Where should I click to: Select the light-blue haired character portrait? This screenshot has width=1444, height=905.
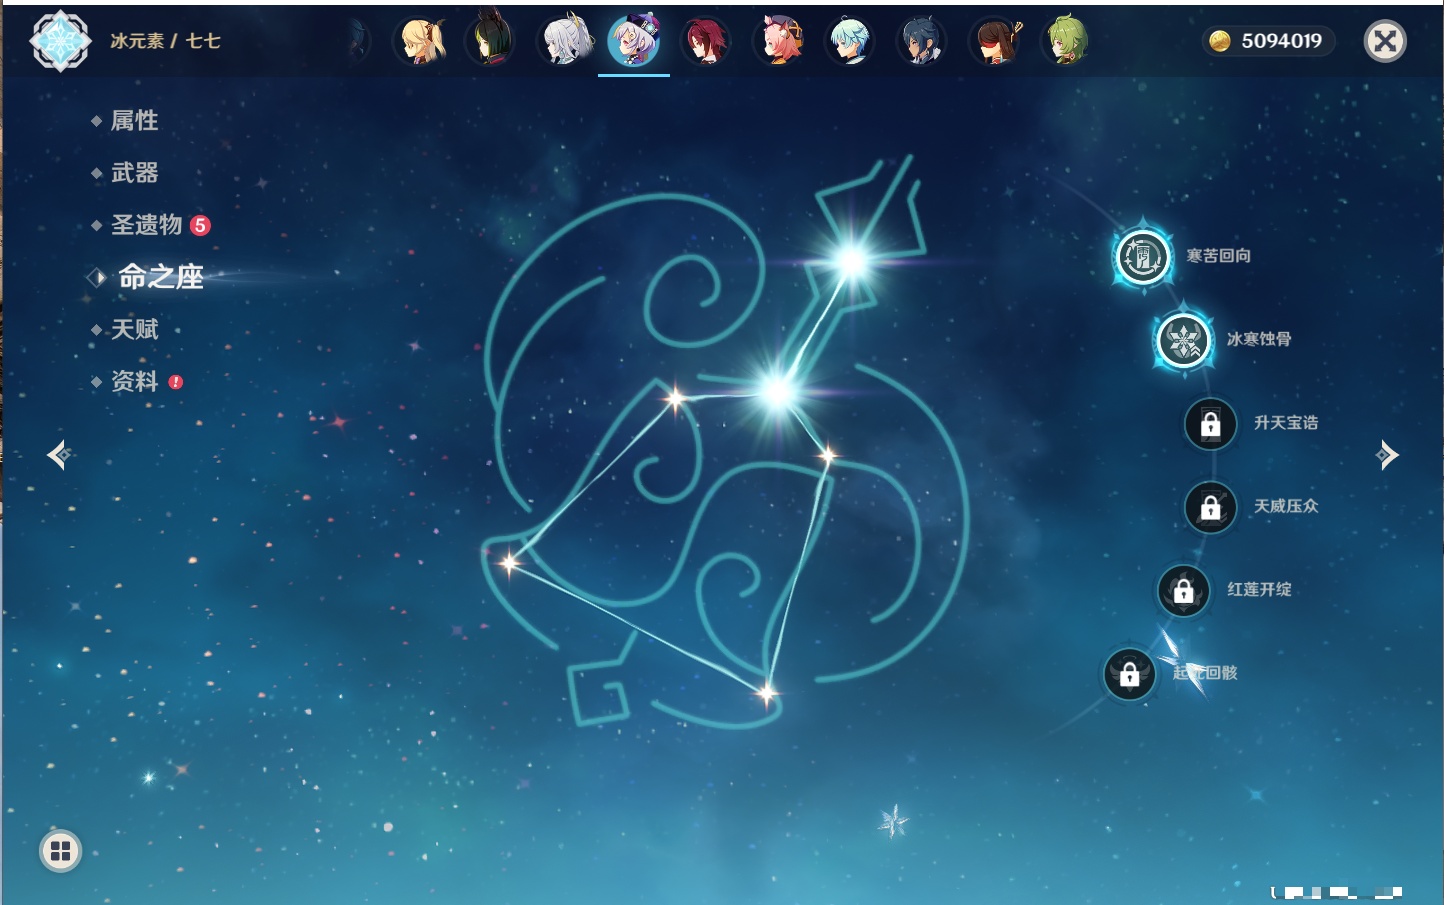pyautogui.click(x=850, y=41)
